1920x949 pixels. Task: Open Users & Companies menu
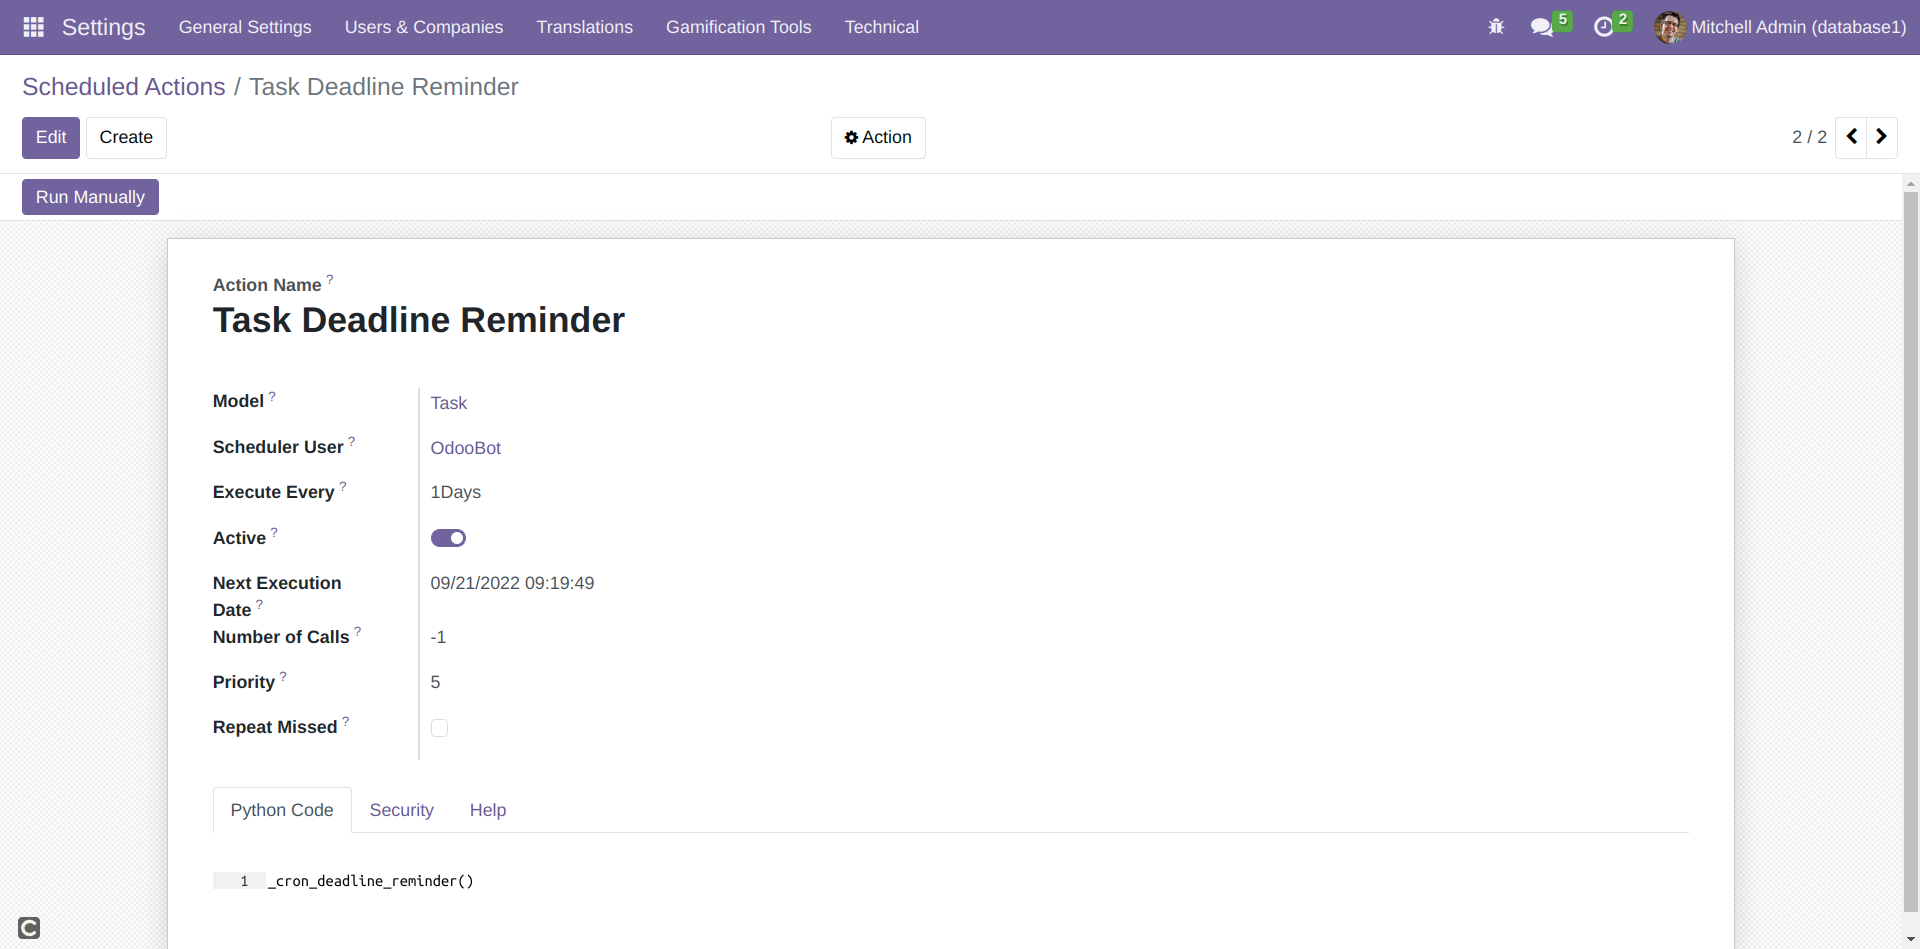coord(424,27)
